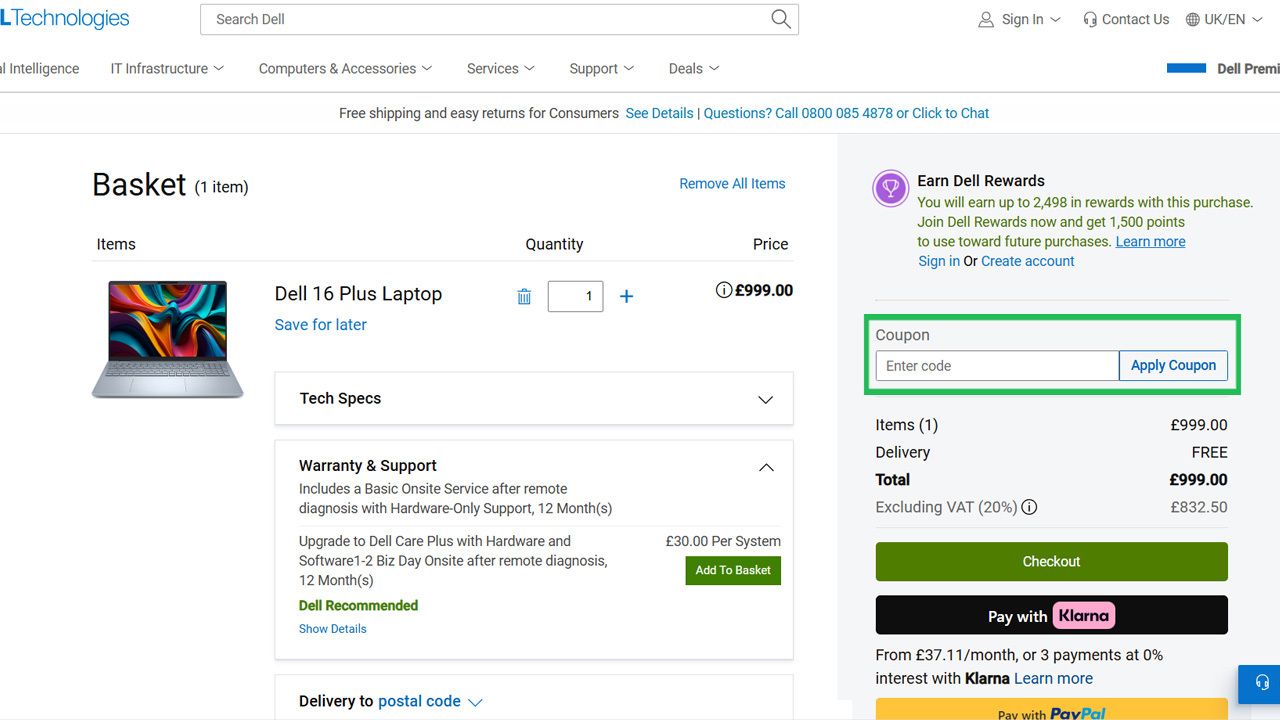Screen dimensions: 1280x720
Task: Click the Apply Coupon button
Action: point(1173,365)
